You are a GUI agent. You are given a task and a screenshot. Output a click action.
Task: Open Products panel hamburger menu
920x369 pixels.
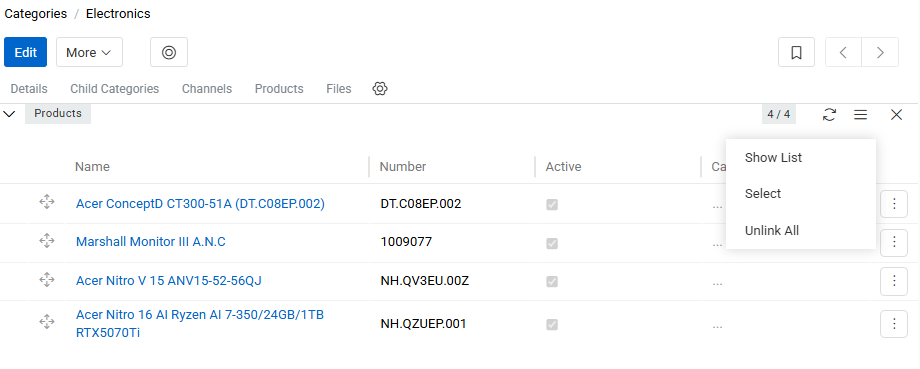coord(861,114)
